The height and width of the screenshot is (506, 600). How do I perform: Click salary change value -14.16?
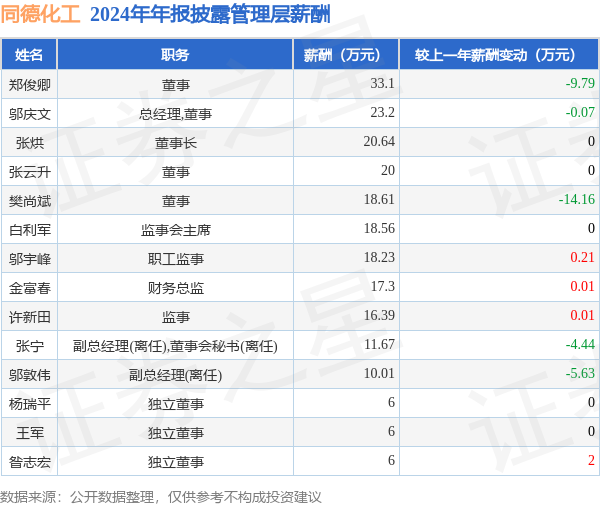[577, 199]
